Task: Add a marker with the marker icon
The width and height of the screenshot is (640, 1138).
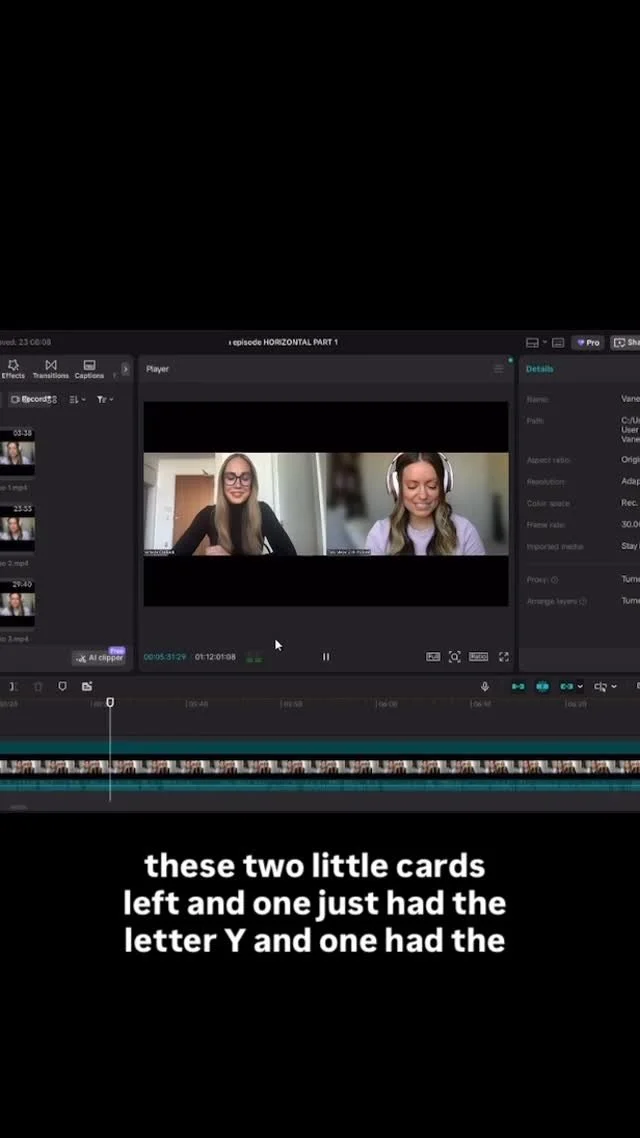Action: (62, 687)
